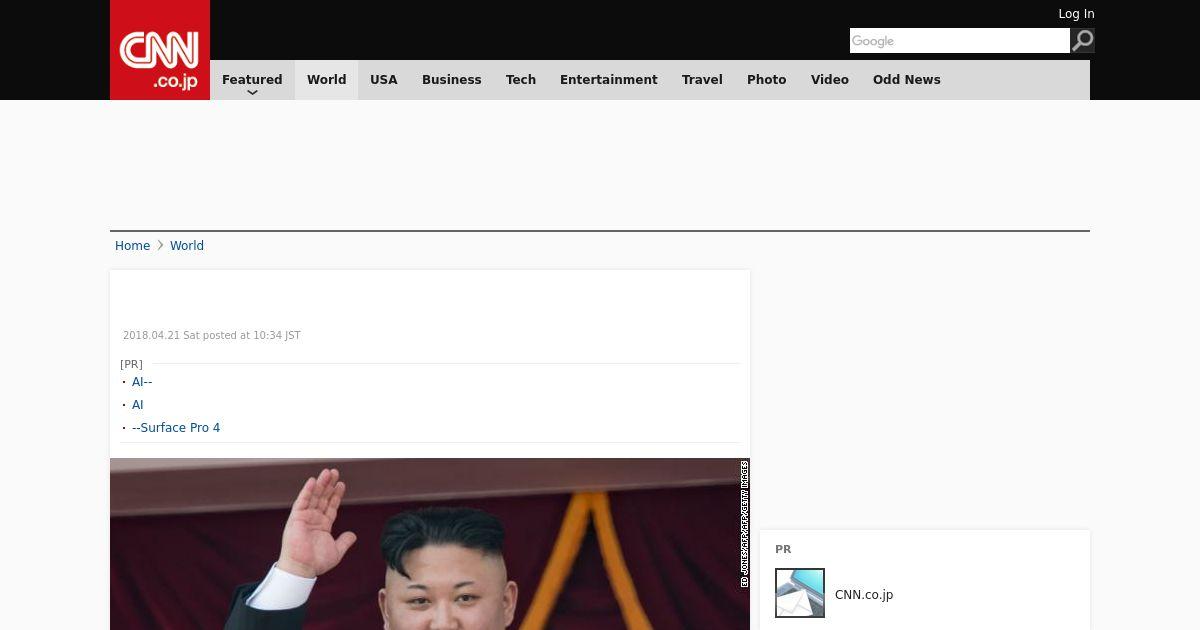Go to the Business section
Viewport: 1200px width, 630px height.
pyautogui.click(x=452, y=80)
